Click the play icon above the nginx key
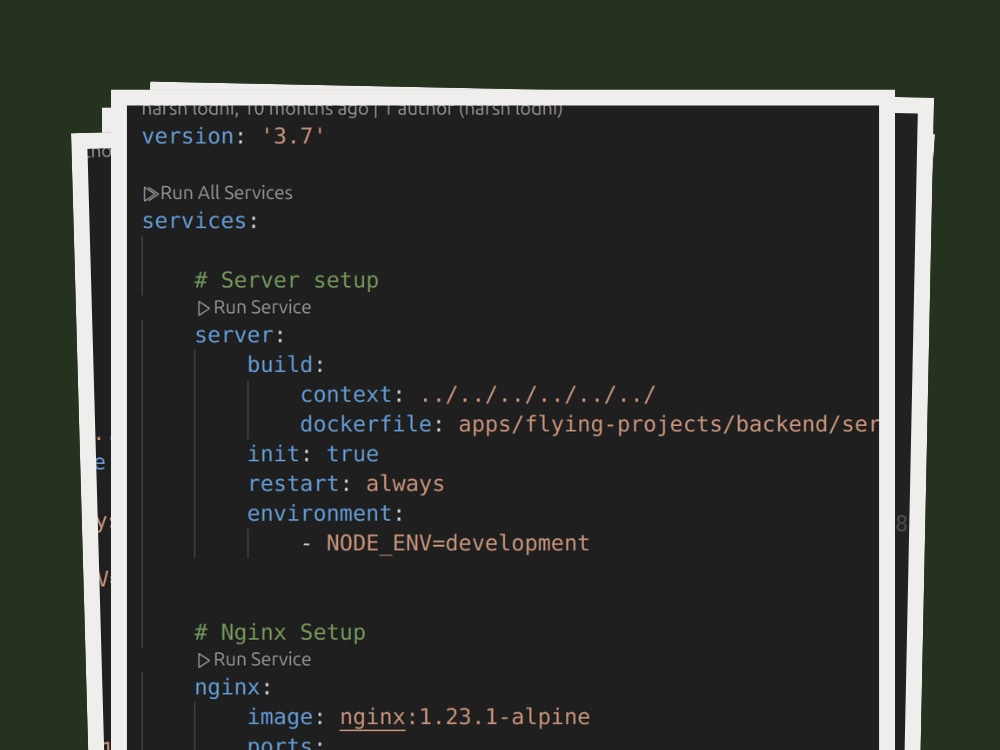Screen dimensions: 1000x750 [203, 661]
